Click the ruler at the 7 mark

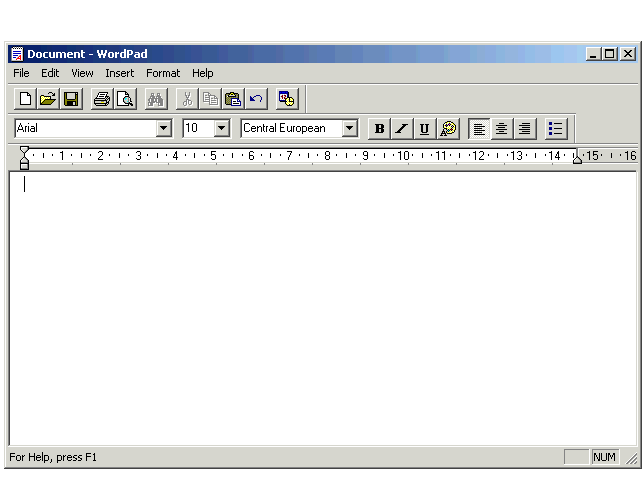coord(289,156)
